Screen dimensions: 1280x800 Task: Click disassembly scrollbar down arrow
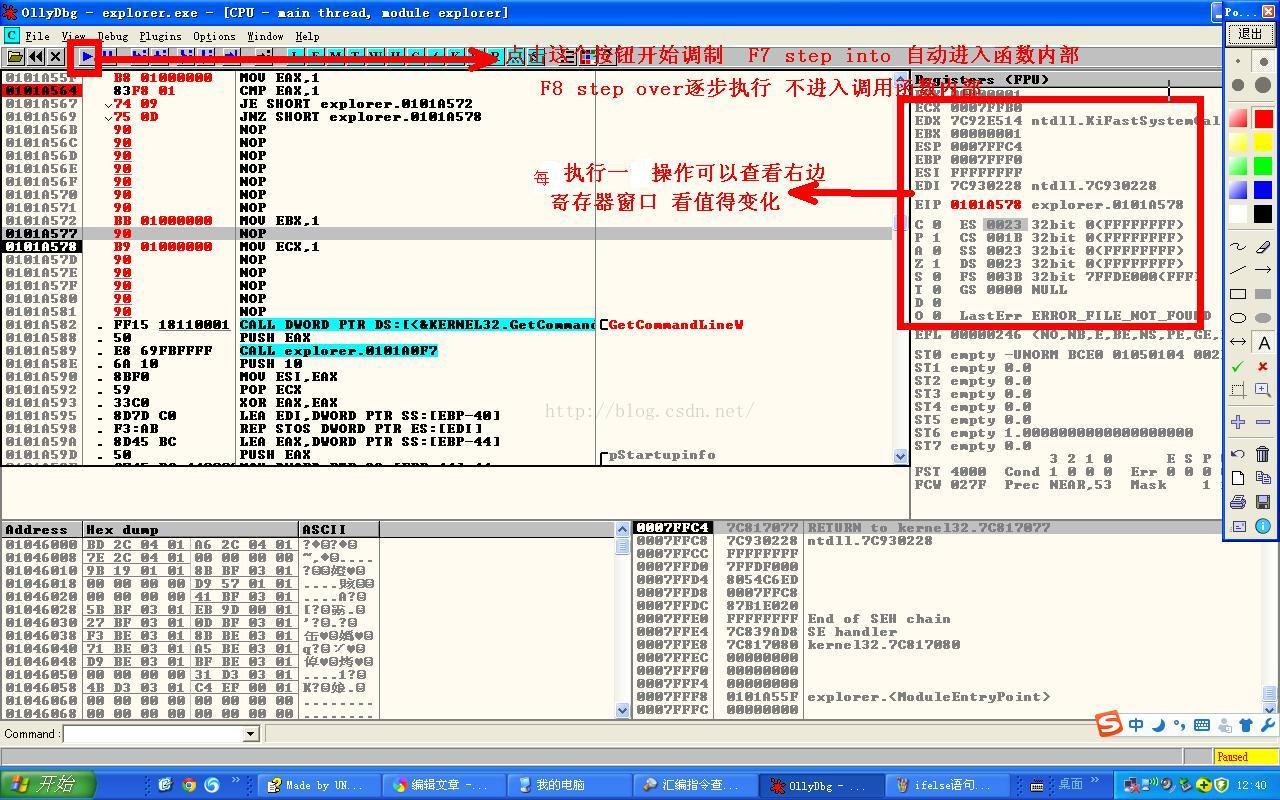902,456
